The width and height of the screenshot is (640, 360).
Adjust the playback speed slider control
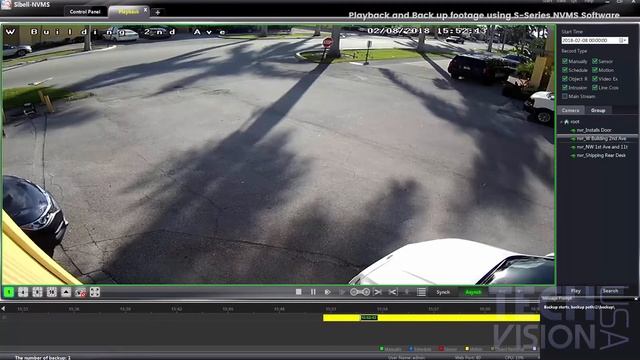tap(360, 292)
